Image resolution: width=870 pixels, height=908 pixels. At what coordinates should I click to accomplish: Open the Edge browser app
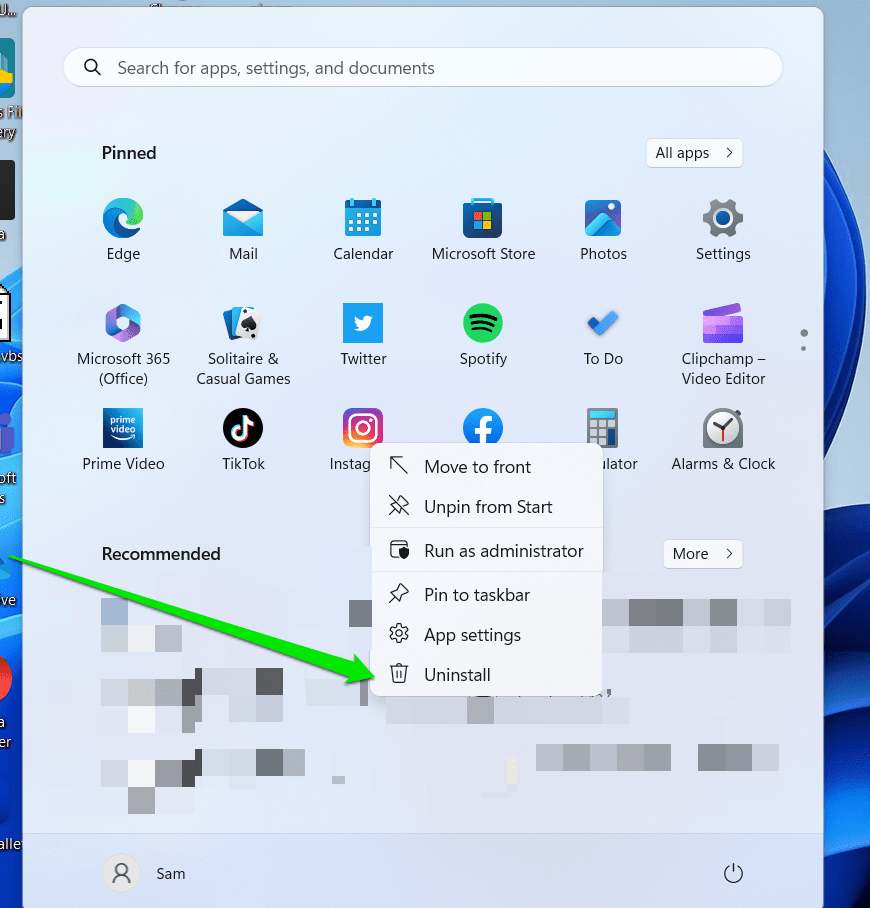pos(123,218)
